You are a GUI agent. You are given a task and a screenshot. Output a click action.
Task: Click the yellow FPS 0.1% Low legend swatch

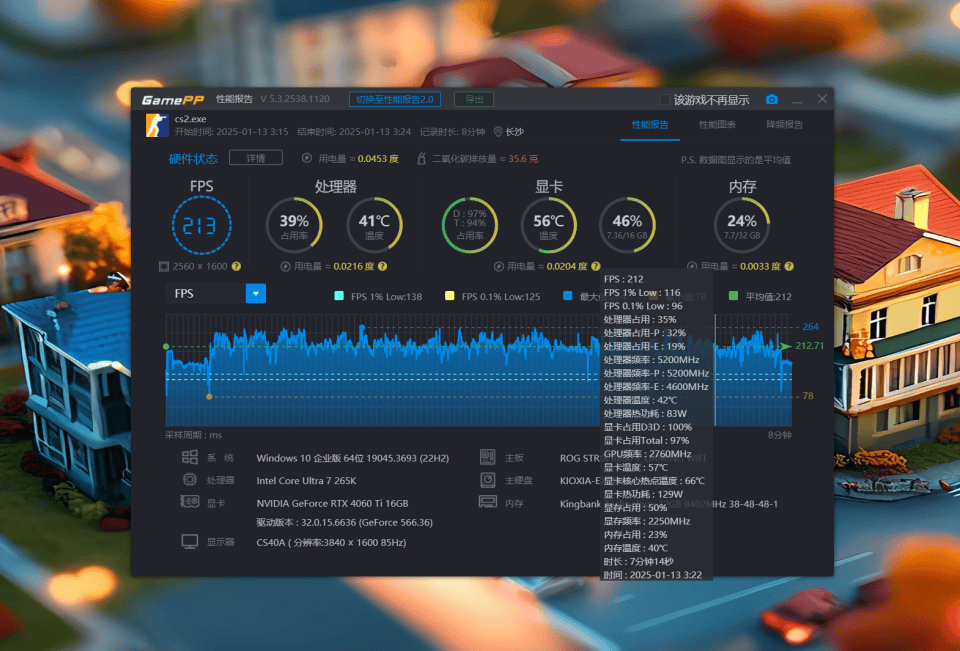[x=449, y=296]
